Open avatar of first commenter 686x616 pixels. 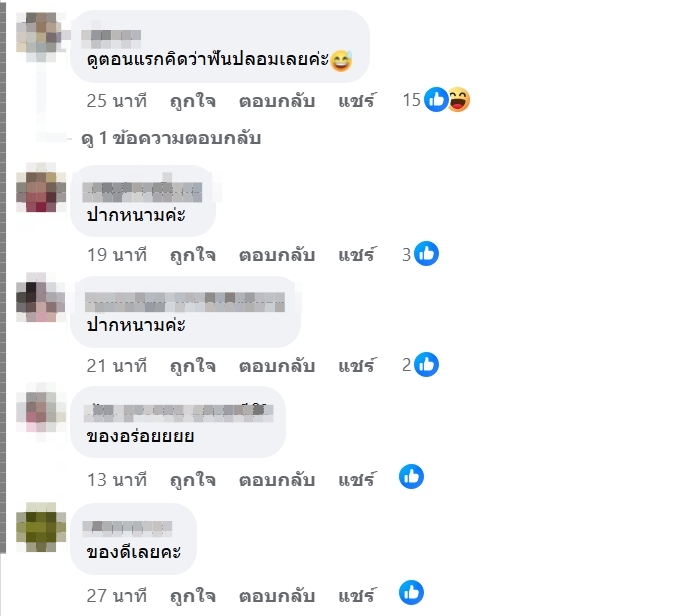coord(41,37)
